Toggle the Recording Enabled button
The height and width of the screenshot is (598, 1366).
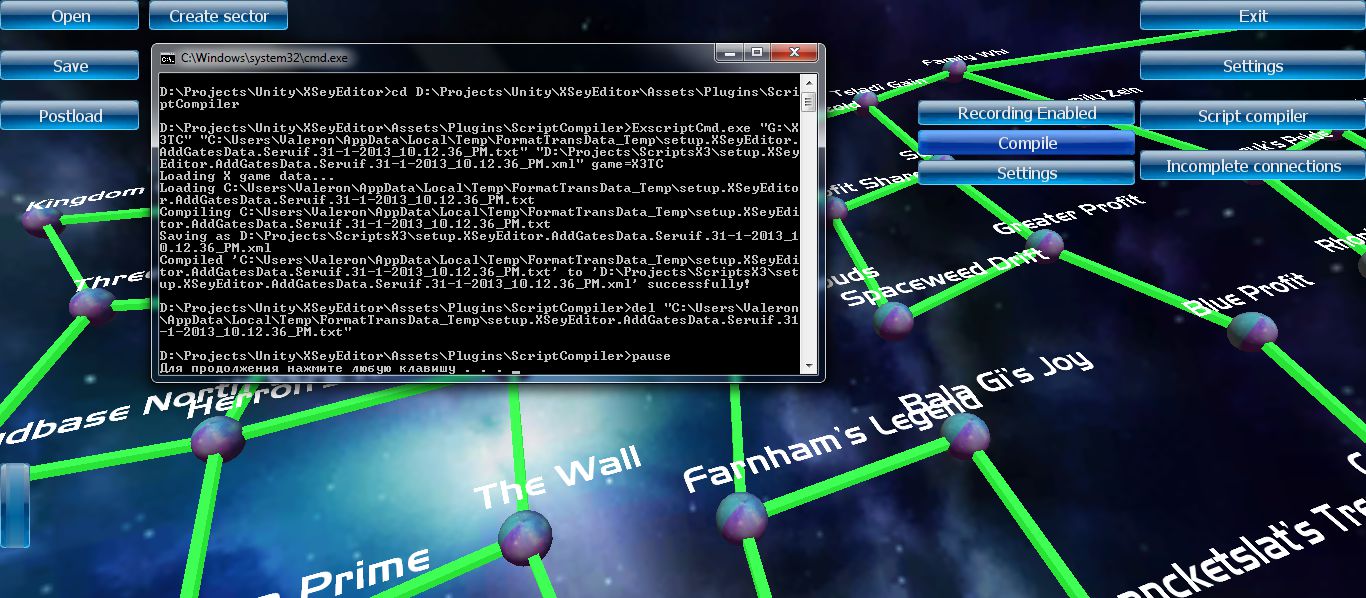pyautogui.click(x=1027, y=113)
